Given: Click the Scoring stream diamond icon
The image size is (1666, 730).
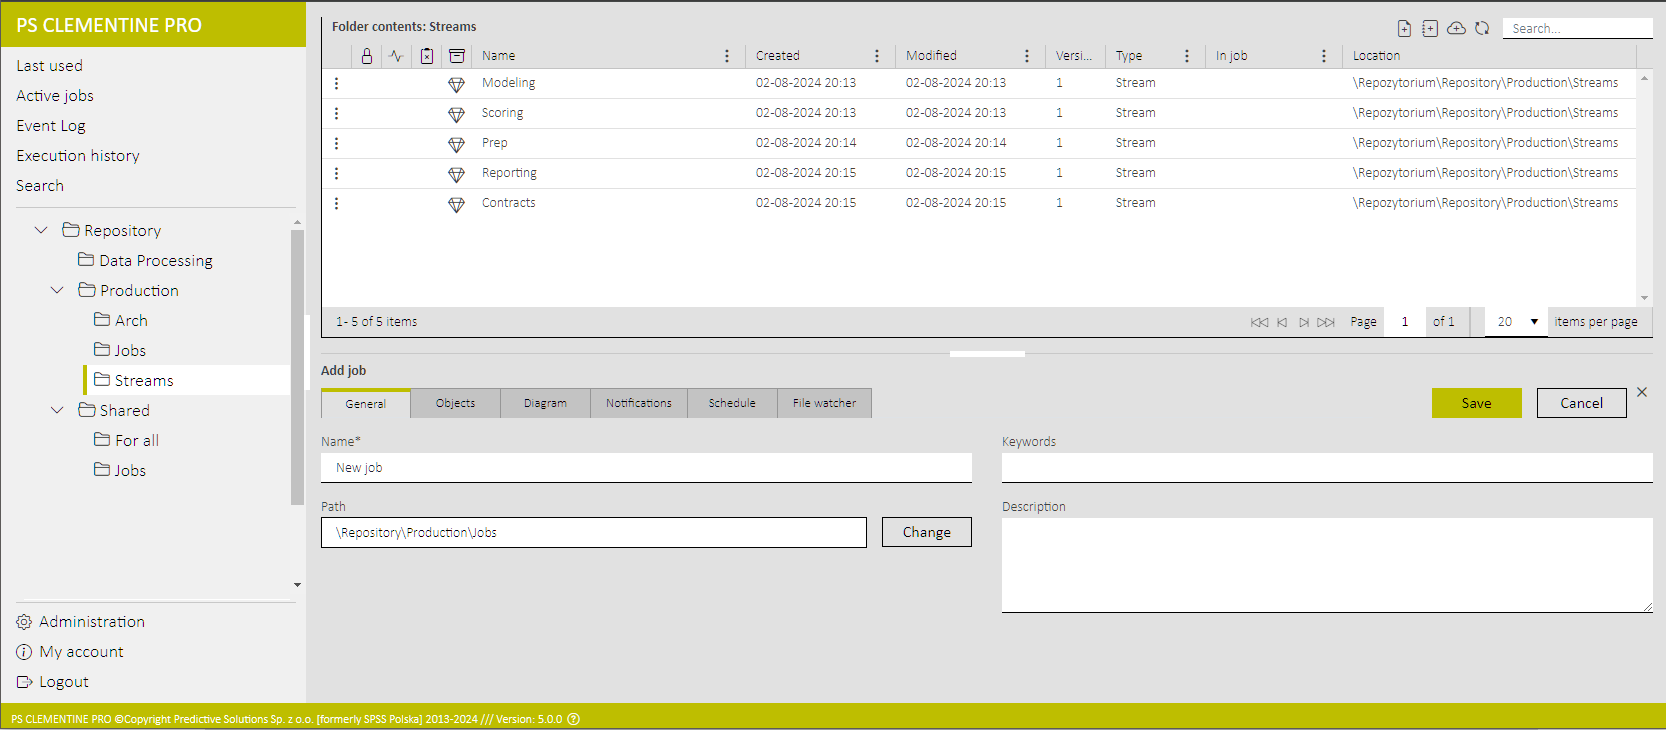Looking at the screenshot, I should pos(456,114).
